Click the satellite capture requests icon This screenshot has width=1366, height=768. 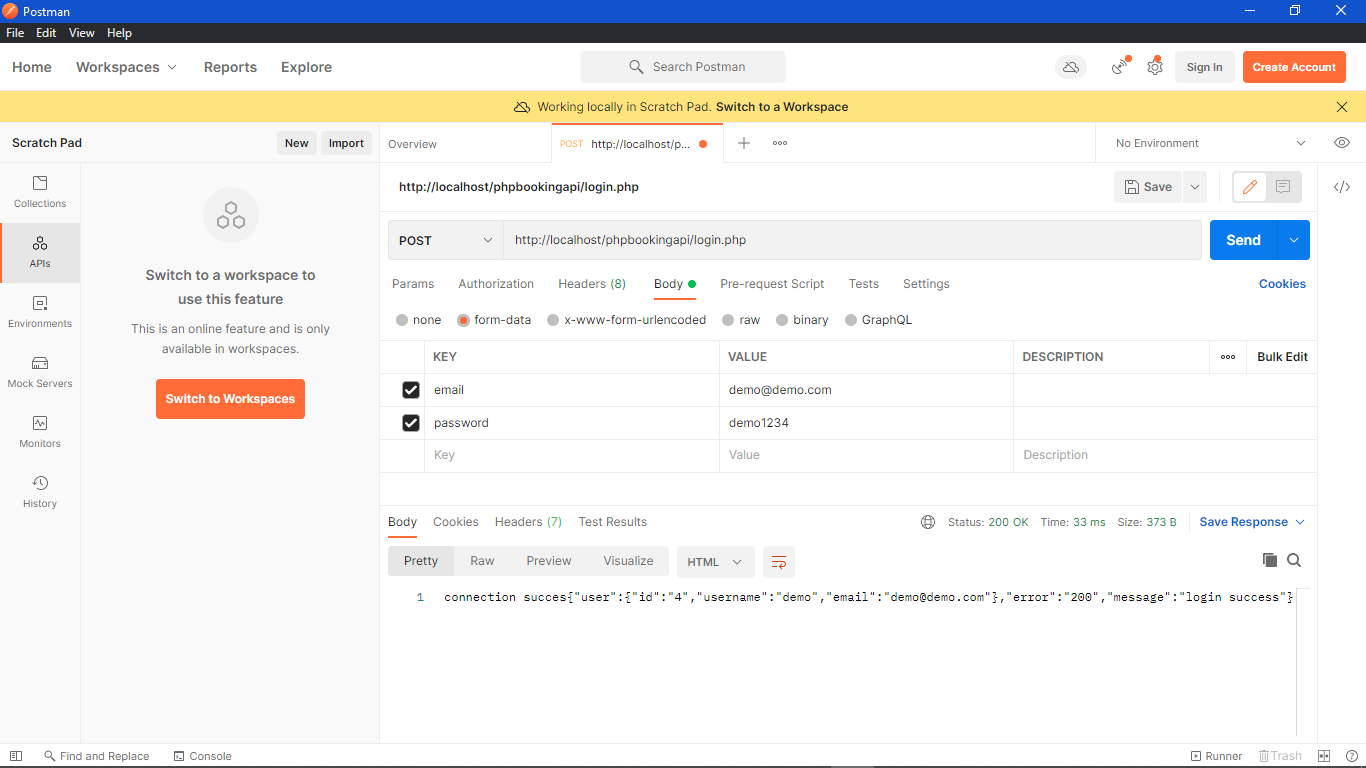pos(1120,67)
